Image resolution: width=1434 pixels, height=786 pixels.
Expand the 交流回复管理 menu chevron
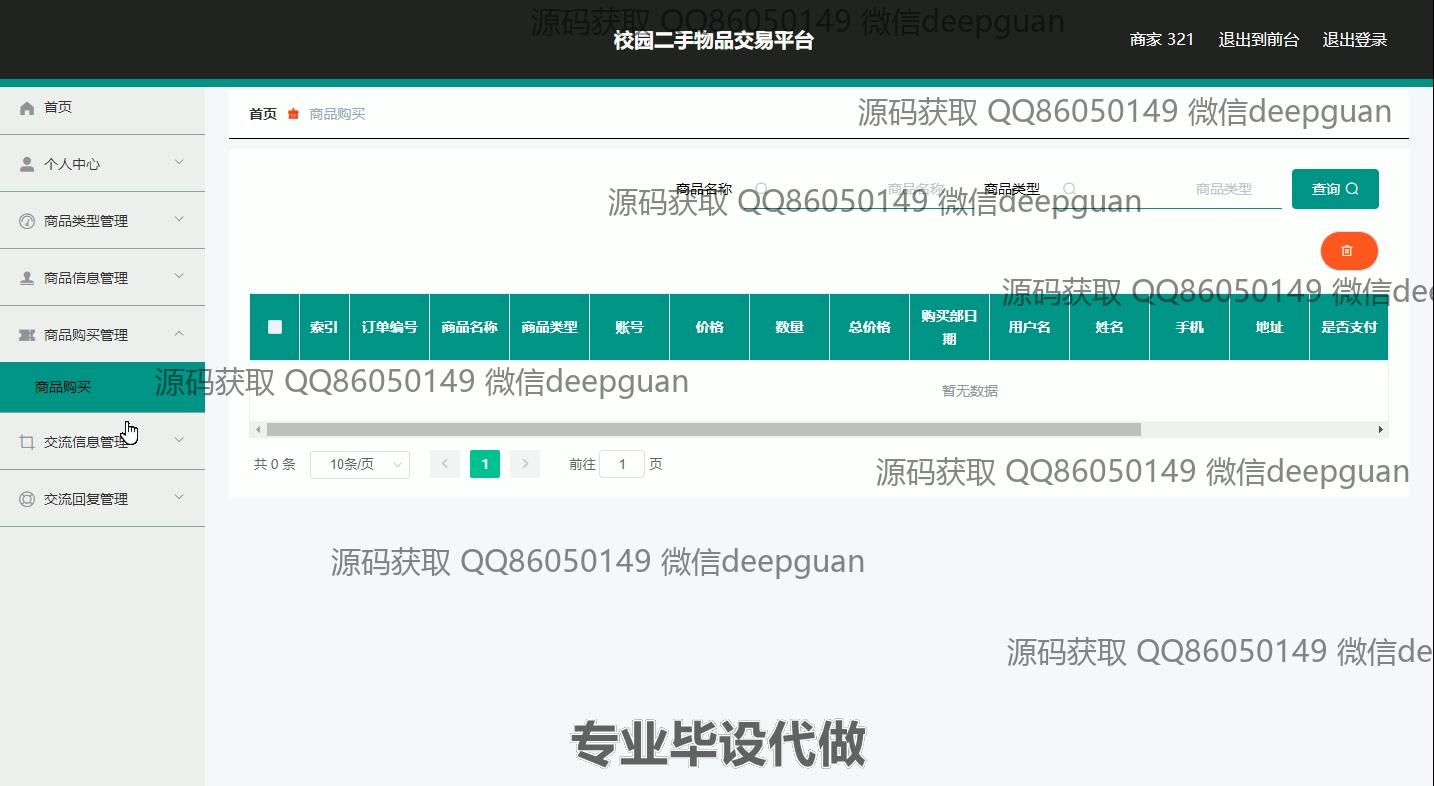[179, 498]
